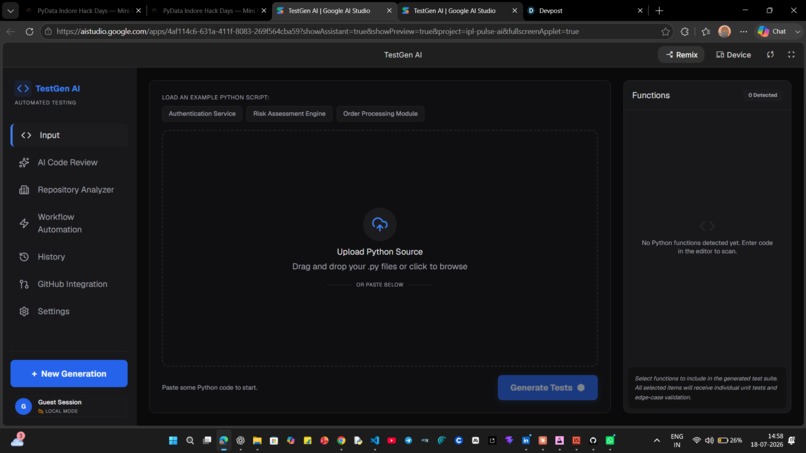Click the Functions panel heading

pyautogui.click(x=651, y=95)
